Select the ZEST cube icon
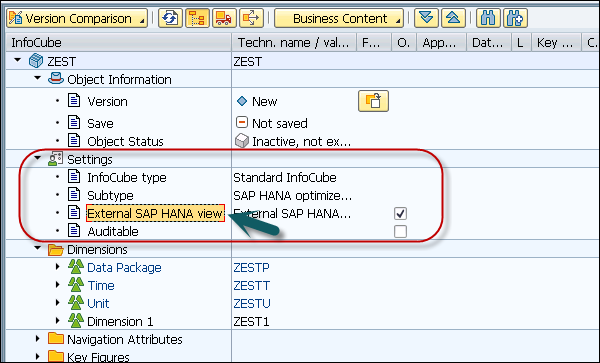The height and width of the screenshot is (363, 600). click(x=36, y=61)
